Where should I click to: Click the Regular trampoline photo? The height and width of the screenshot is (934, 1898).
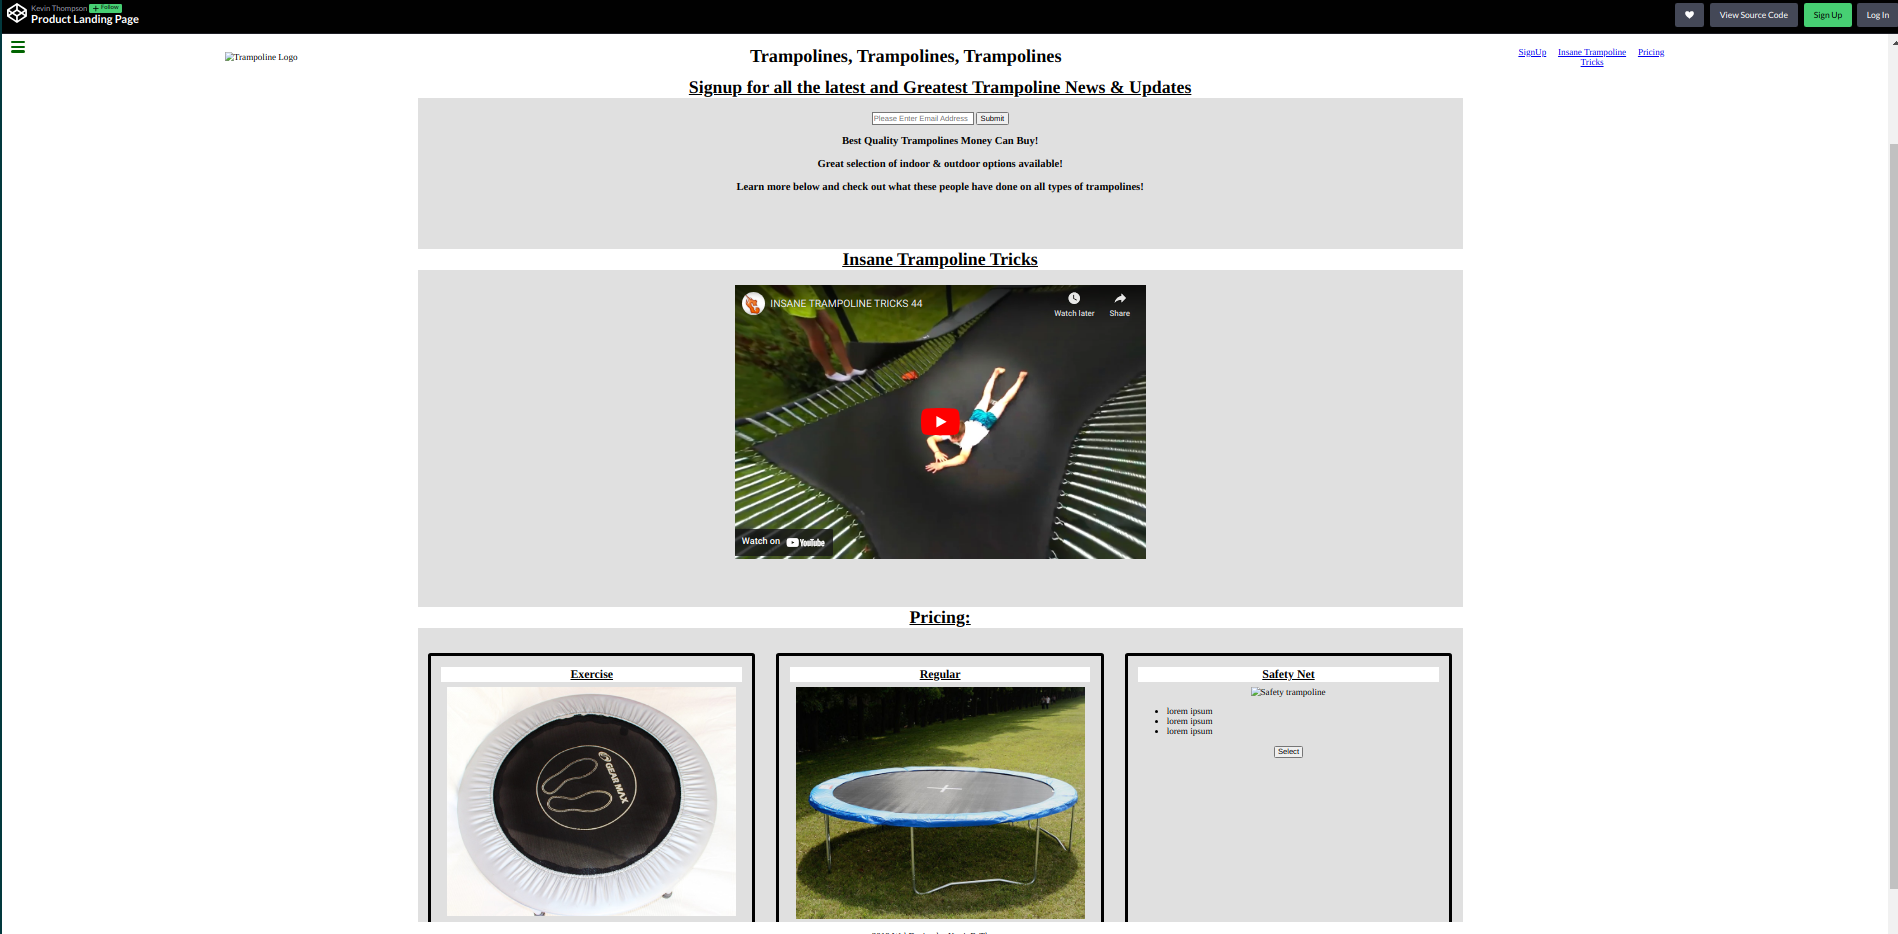(940, 802)
